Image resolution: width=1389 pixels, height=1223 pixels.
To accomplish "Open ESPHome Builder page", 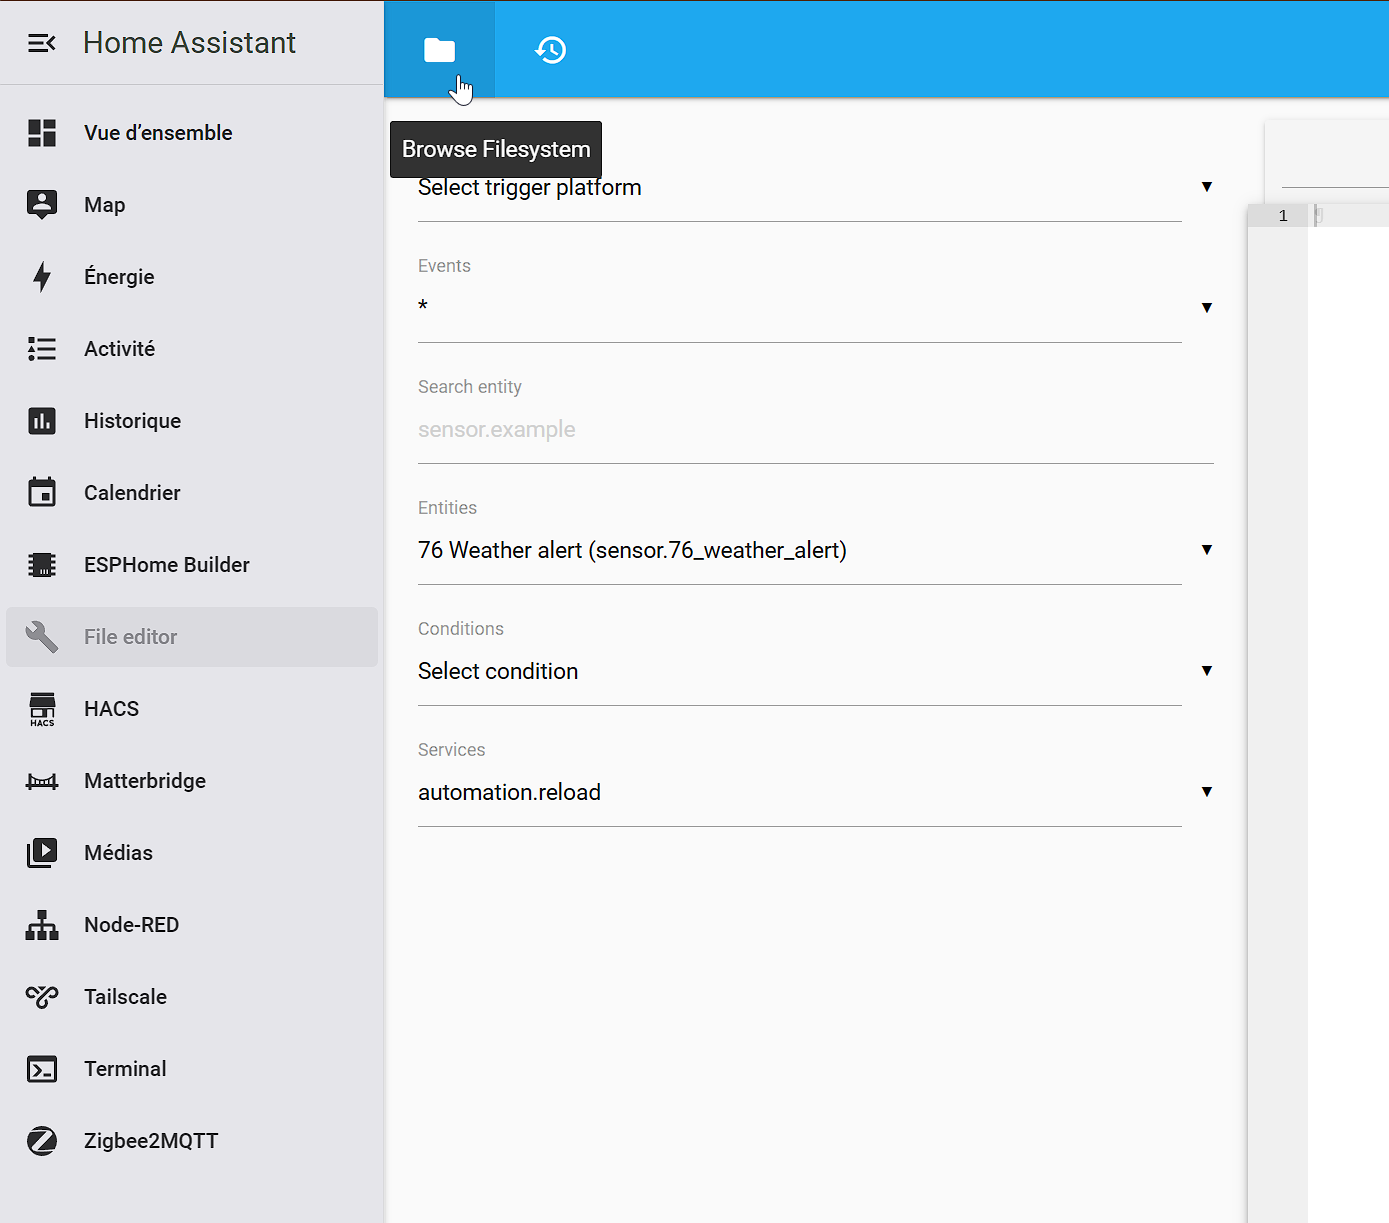I will pos(166,565).
